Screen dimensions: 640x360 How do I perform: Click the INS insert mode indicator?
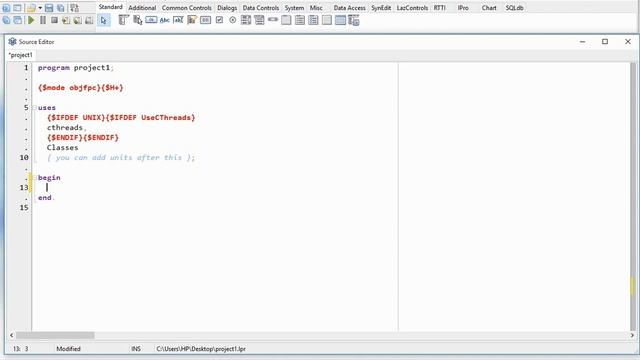tap(136, 349)
